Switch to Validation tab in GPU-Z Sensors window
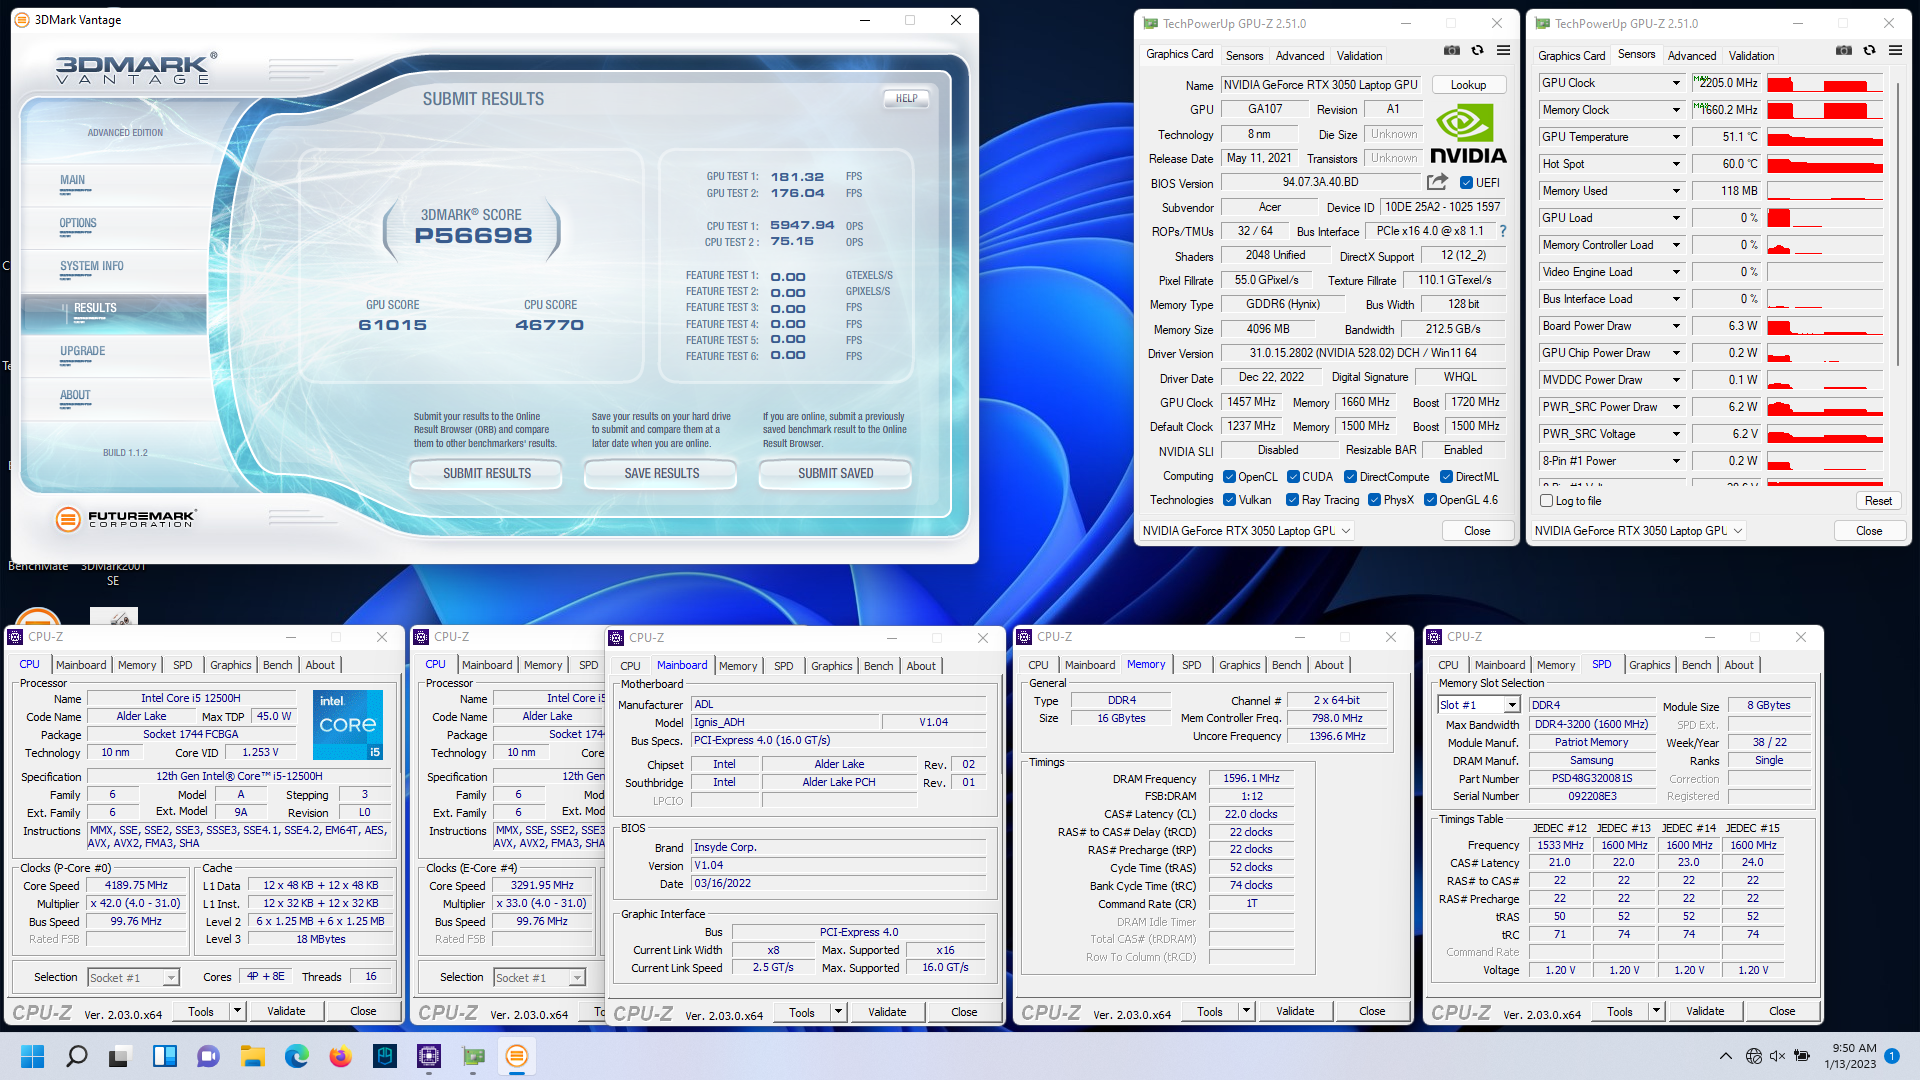The height and width of the screenshot is (1080, 1920). (1751, 56)
